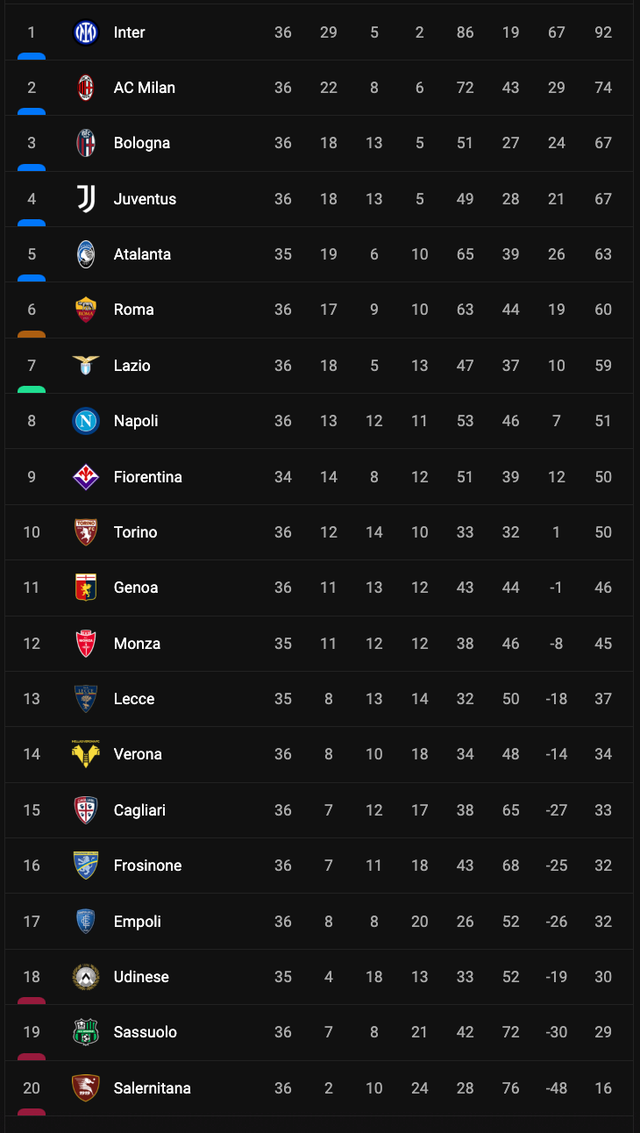Viewport: 640px width, 1133px height.
Task: Click the Empoli team name
Action: click(x=137, y=921)
